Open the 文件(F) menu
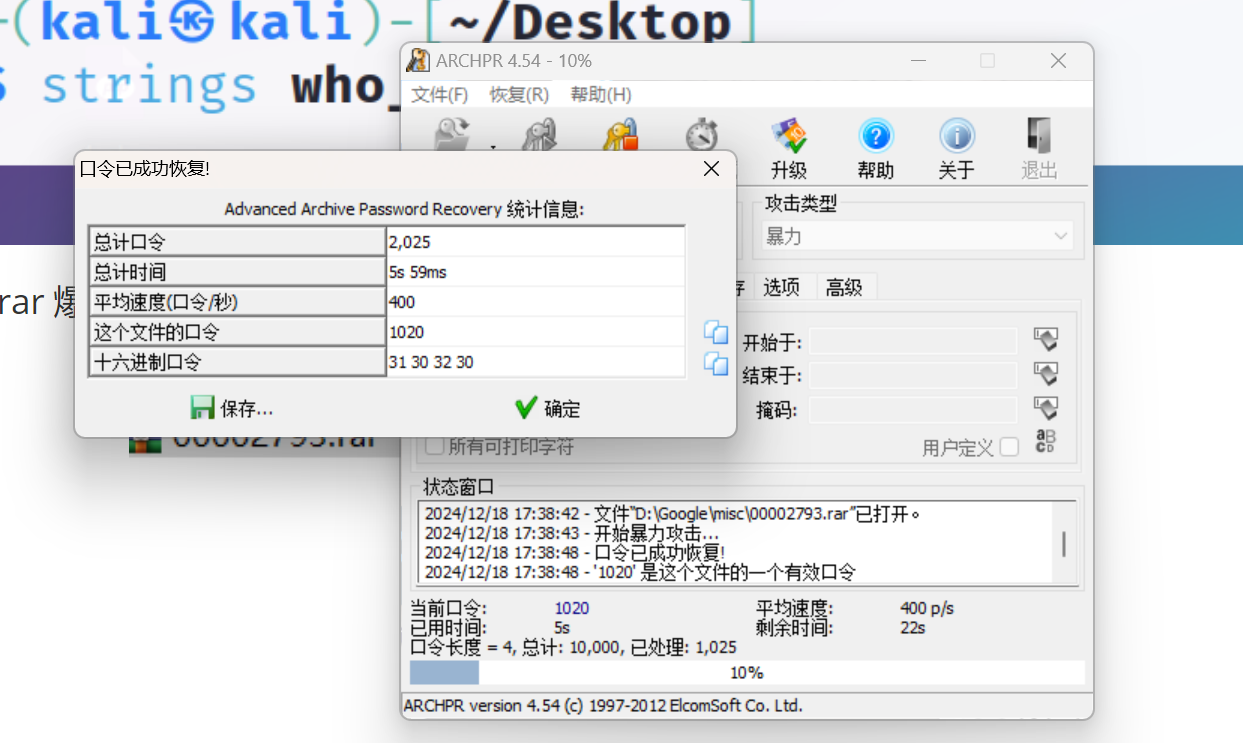This screenshot has width=1243, height=743. (x=440, y=95)
